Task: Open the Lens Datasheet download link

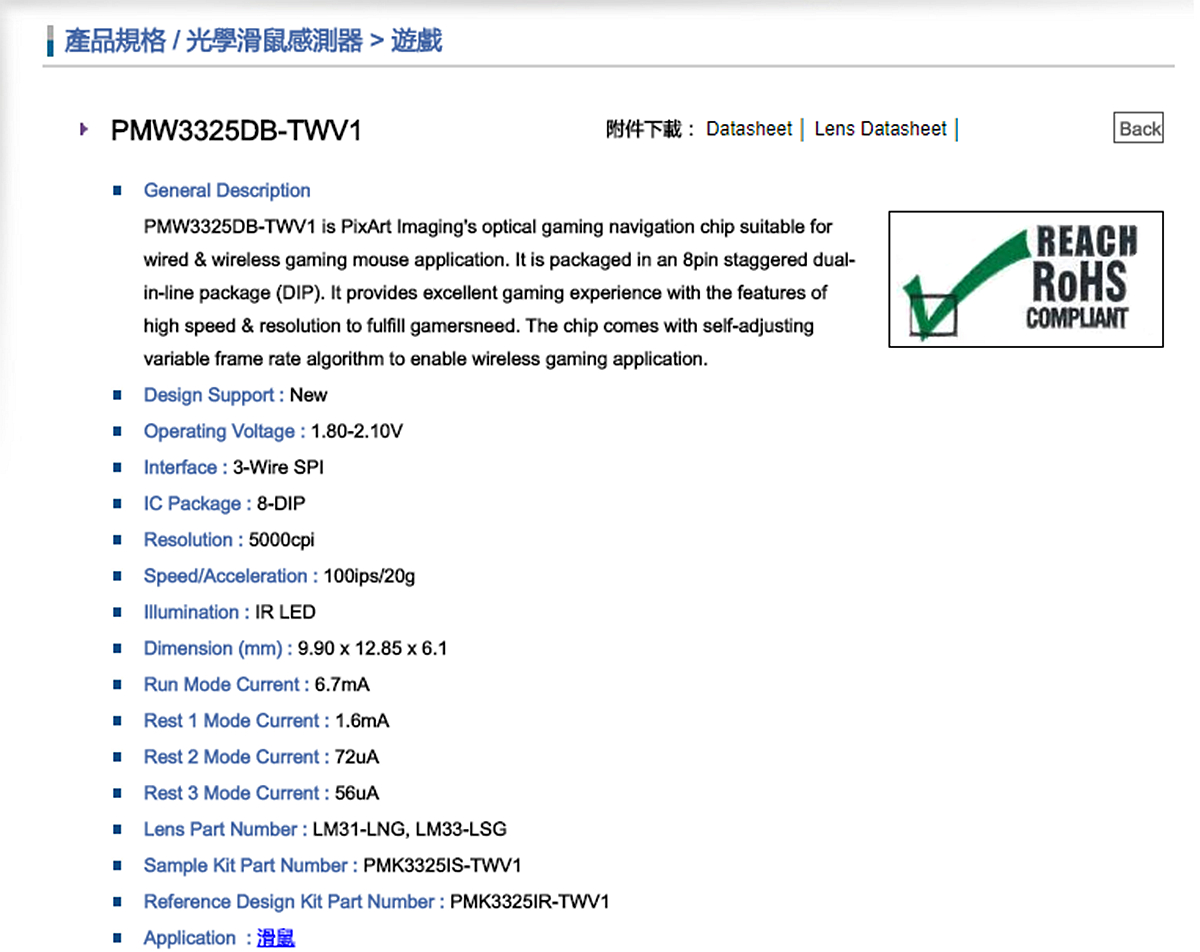Action: click(880, 129)
